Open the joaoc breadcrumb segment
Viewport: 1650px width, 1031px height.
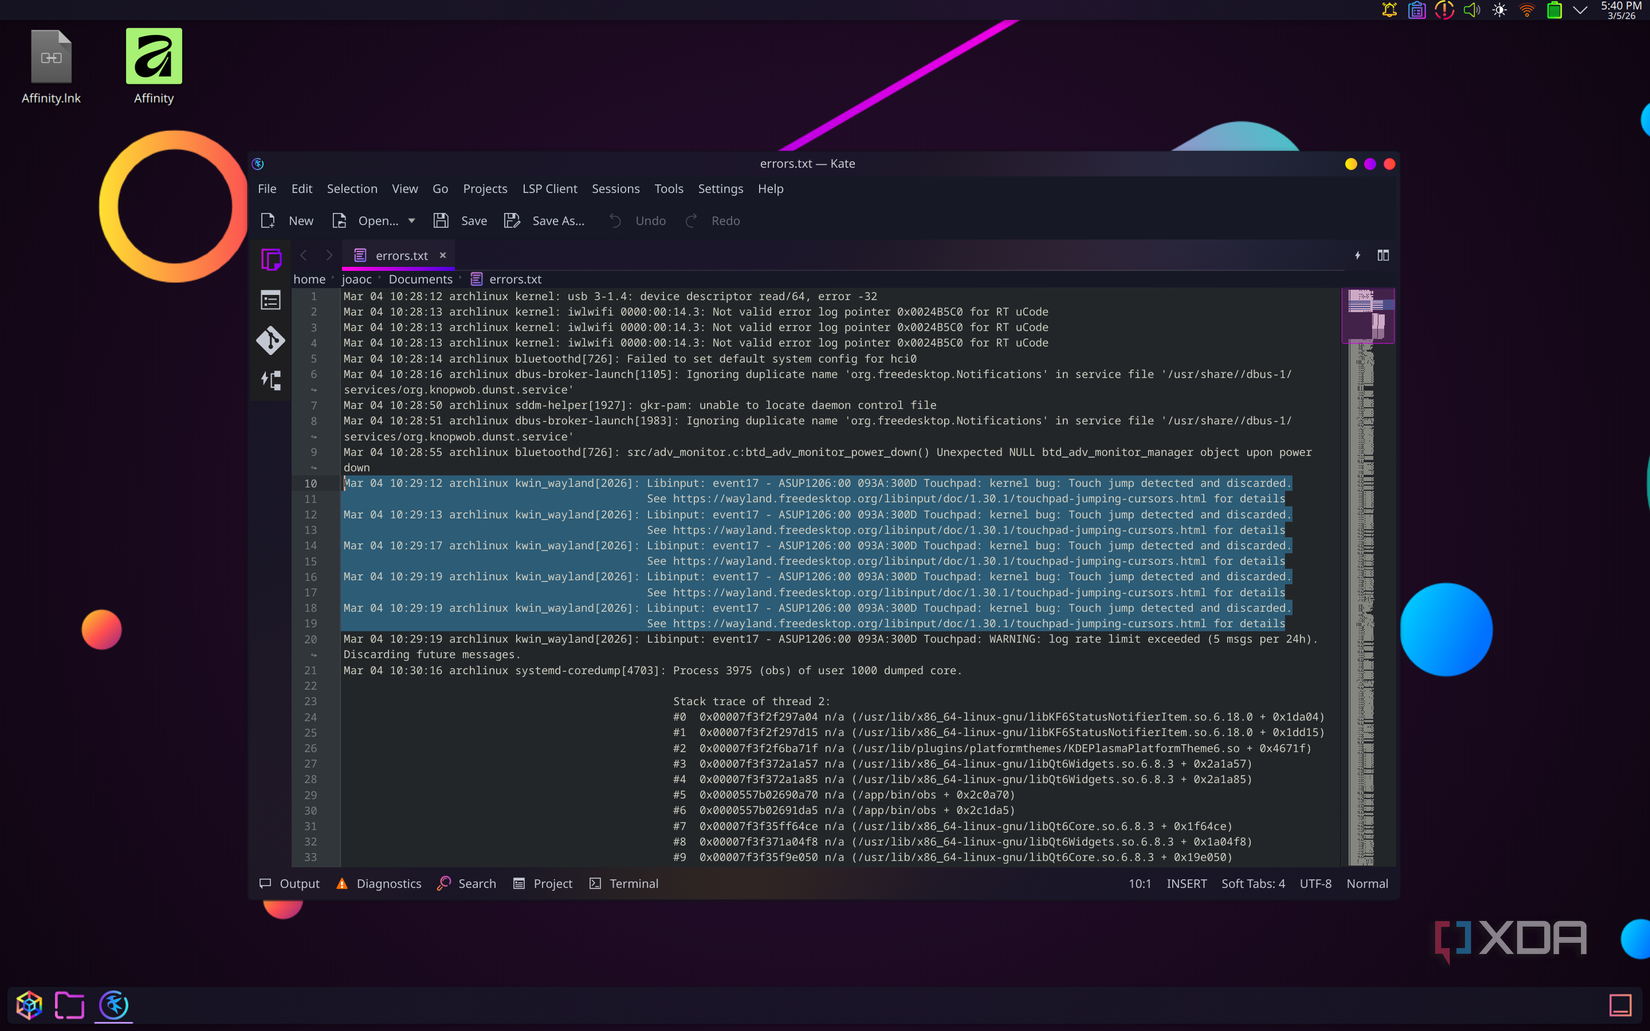(x=356, y=279)
